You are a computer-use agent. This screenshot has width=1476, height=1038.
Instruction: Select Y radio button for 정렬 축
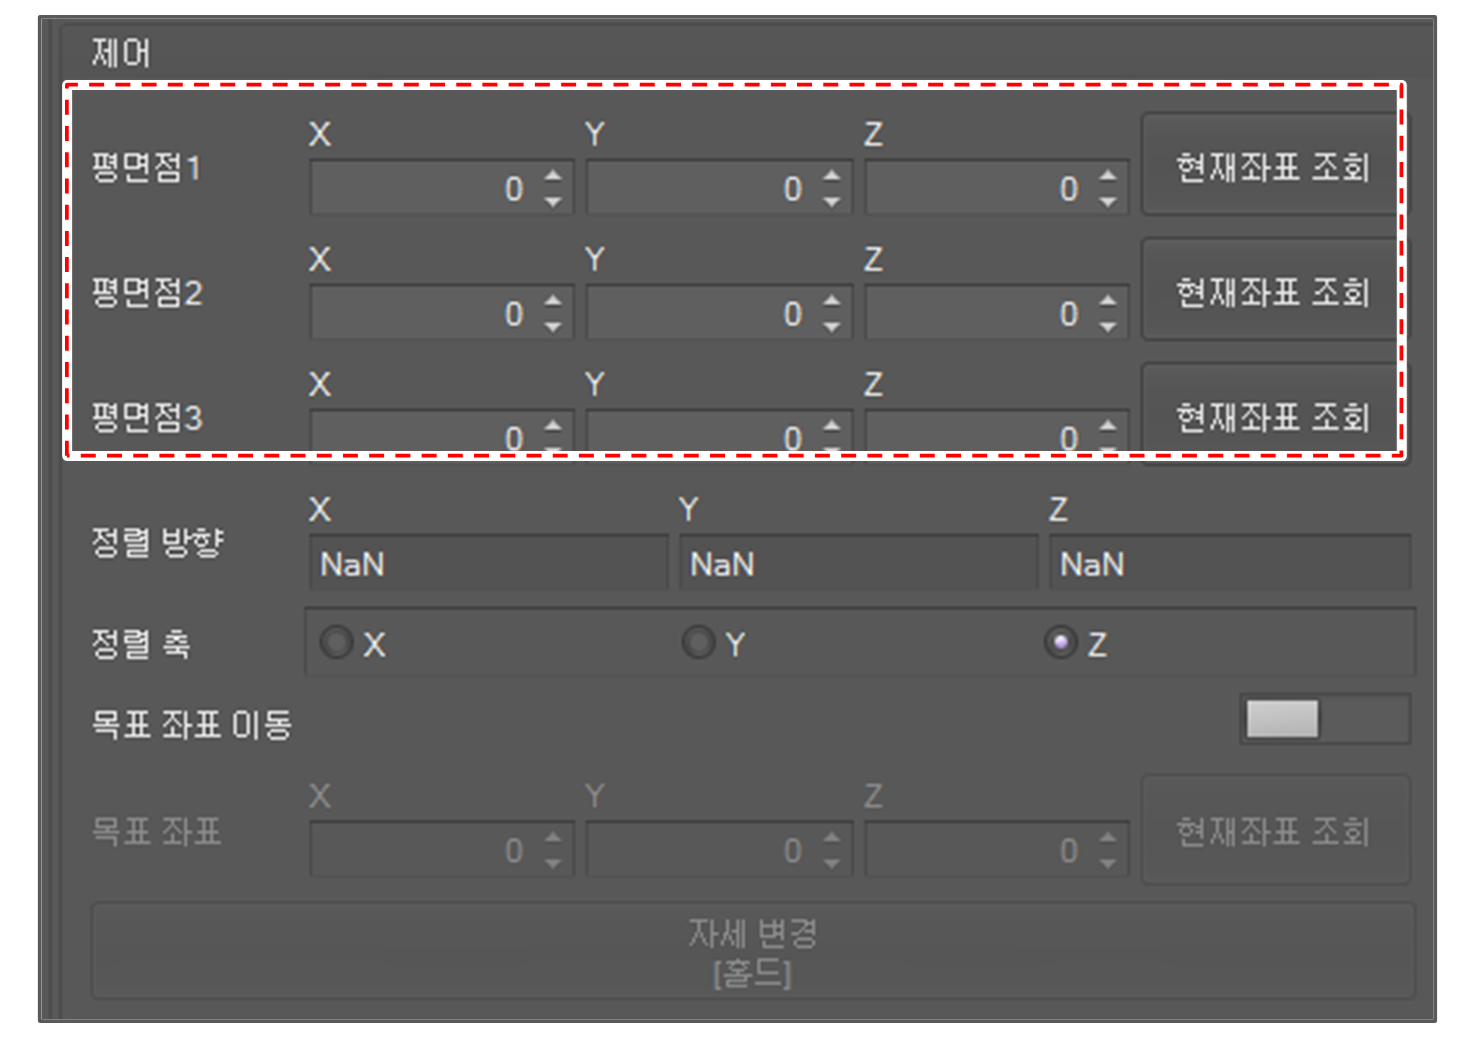698,642
